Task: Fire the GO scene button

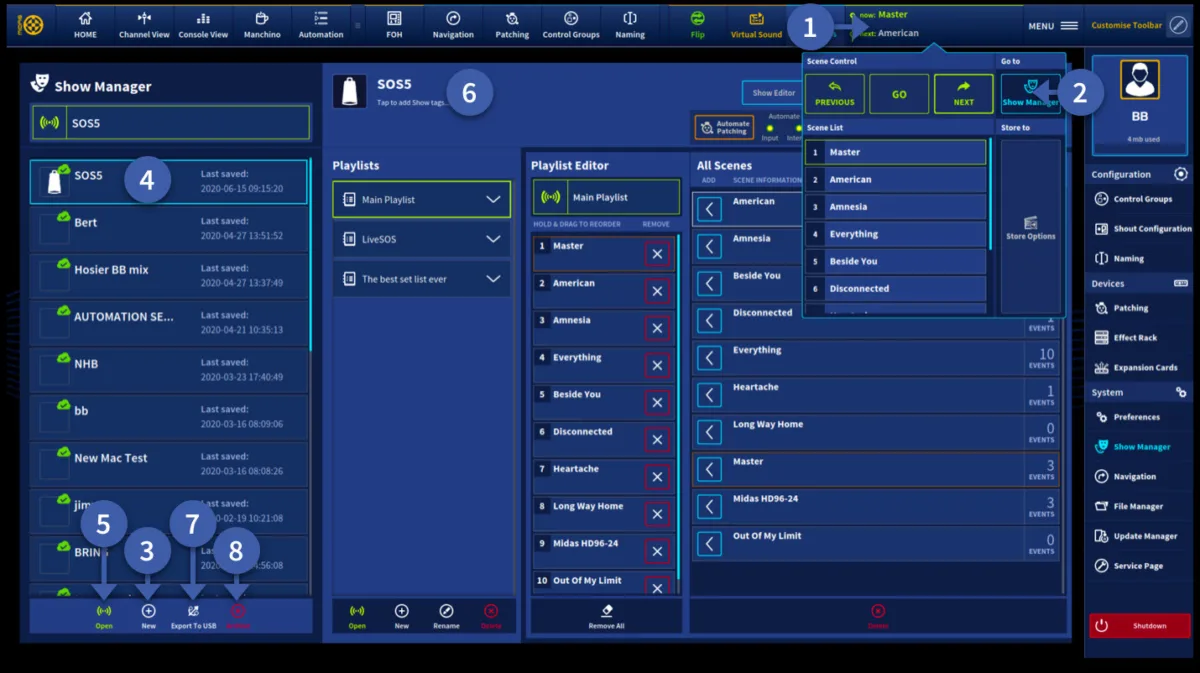Action: (x=899, y=94)
